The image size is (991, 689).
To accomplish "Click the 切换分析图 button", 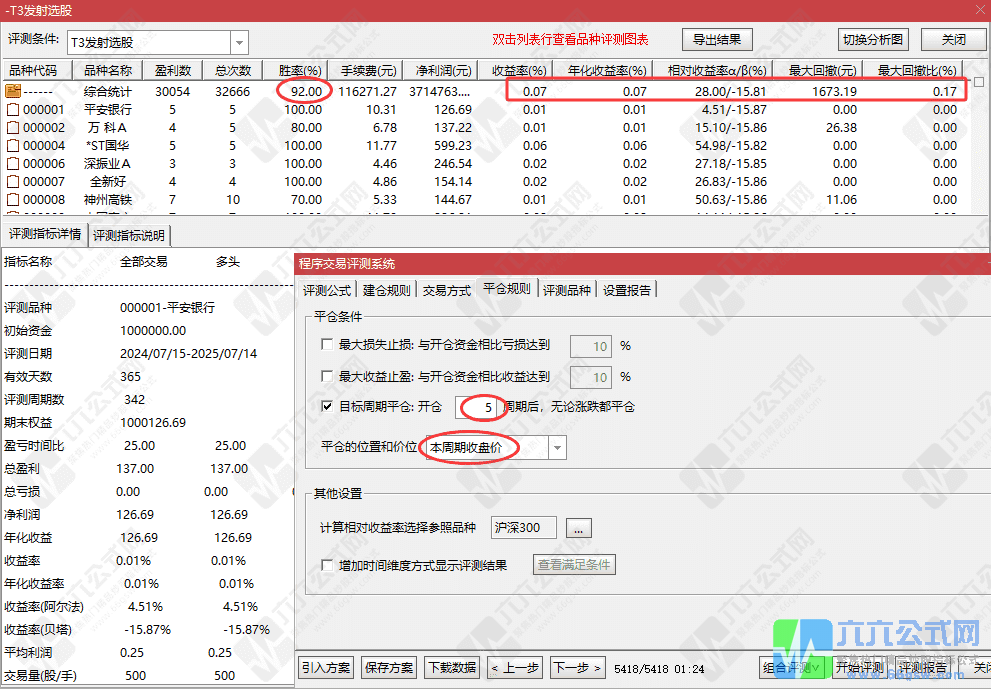I will (x=873, y=39).
